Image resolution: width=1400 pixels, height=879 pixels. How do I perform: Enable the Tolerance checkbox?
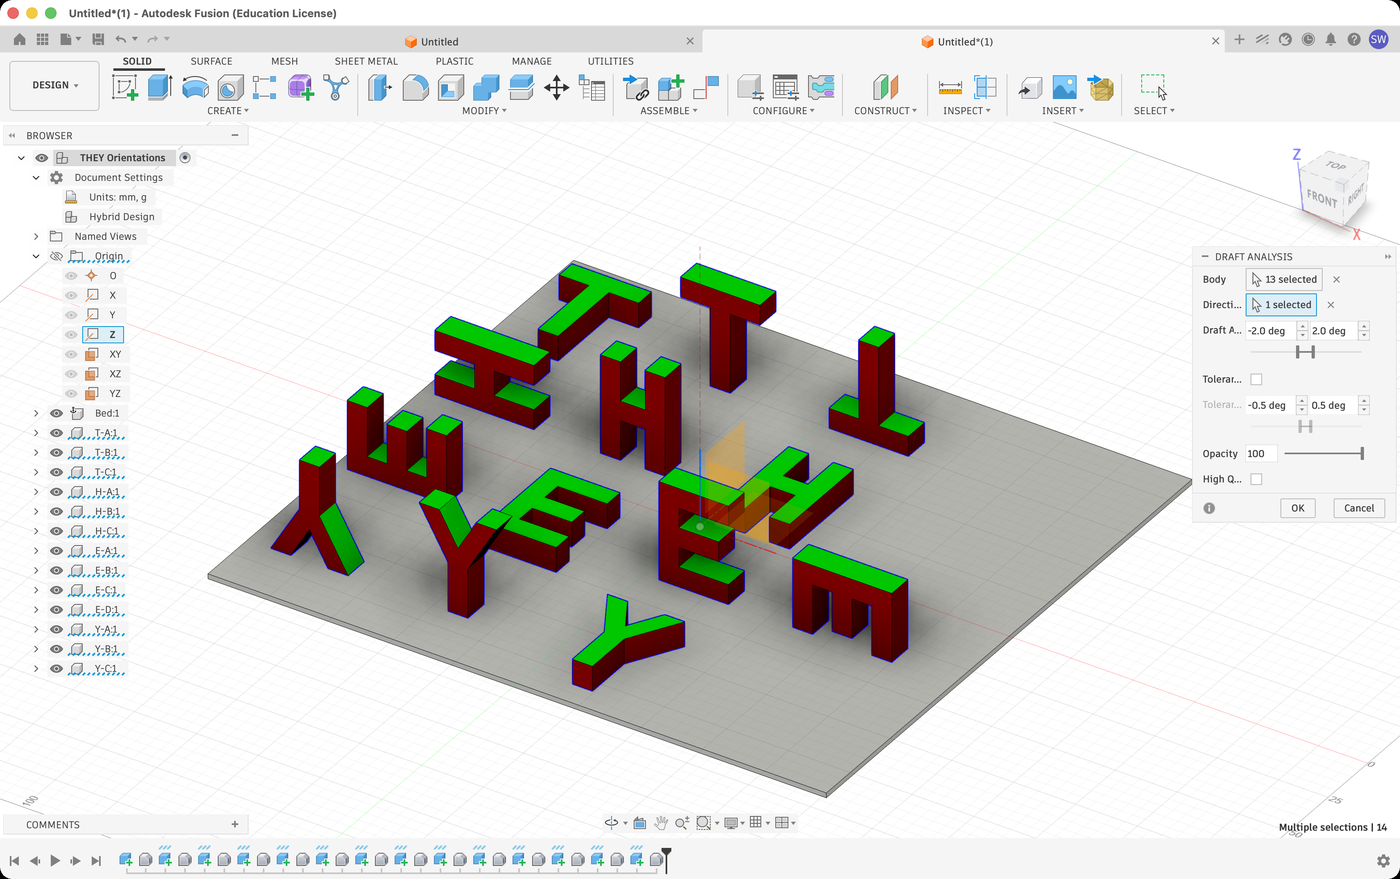coord(1256,379)
